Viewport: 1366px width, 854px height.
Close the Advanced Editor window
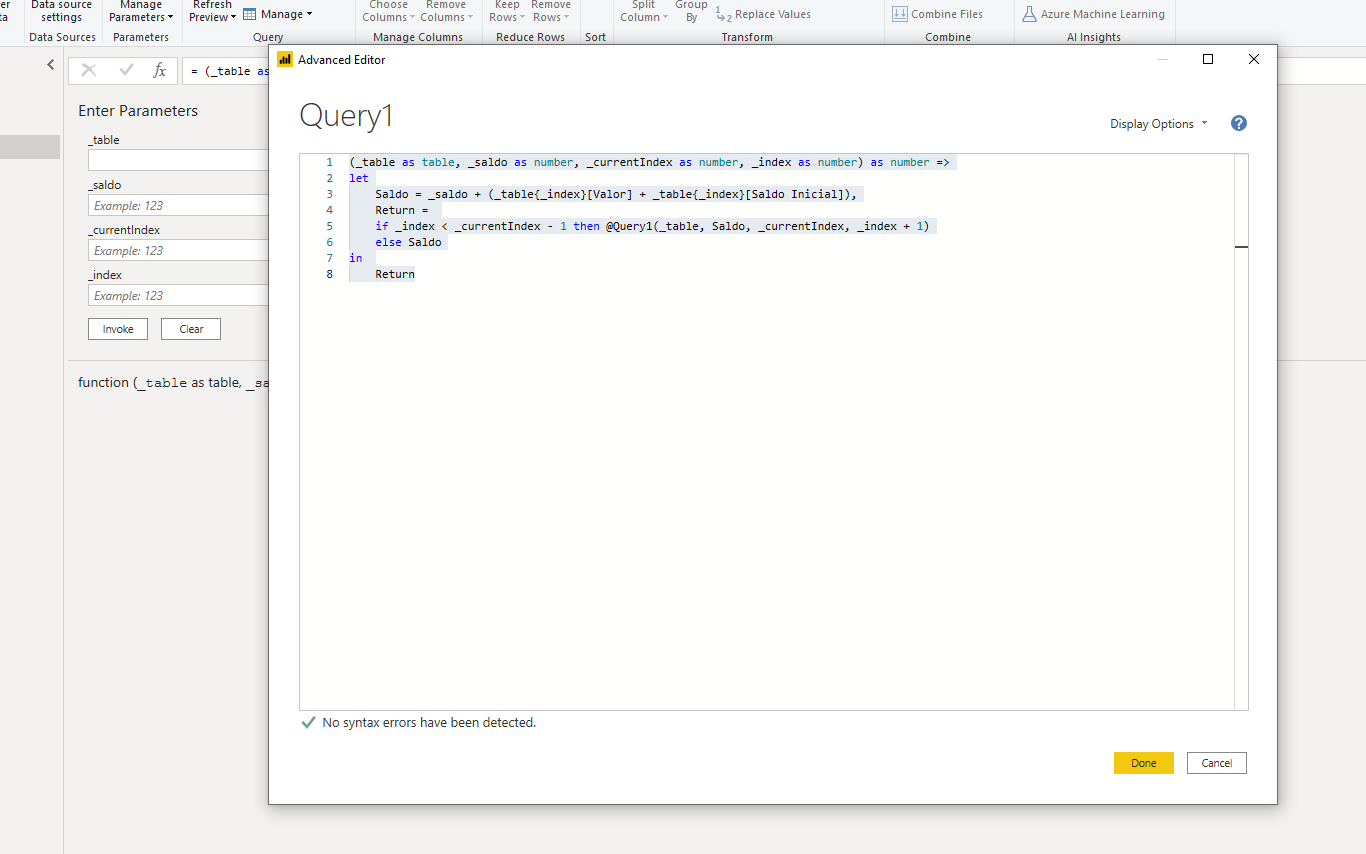click(x=1254, y=59)
